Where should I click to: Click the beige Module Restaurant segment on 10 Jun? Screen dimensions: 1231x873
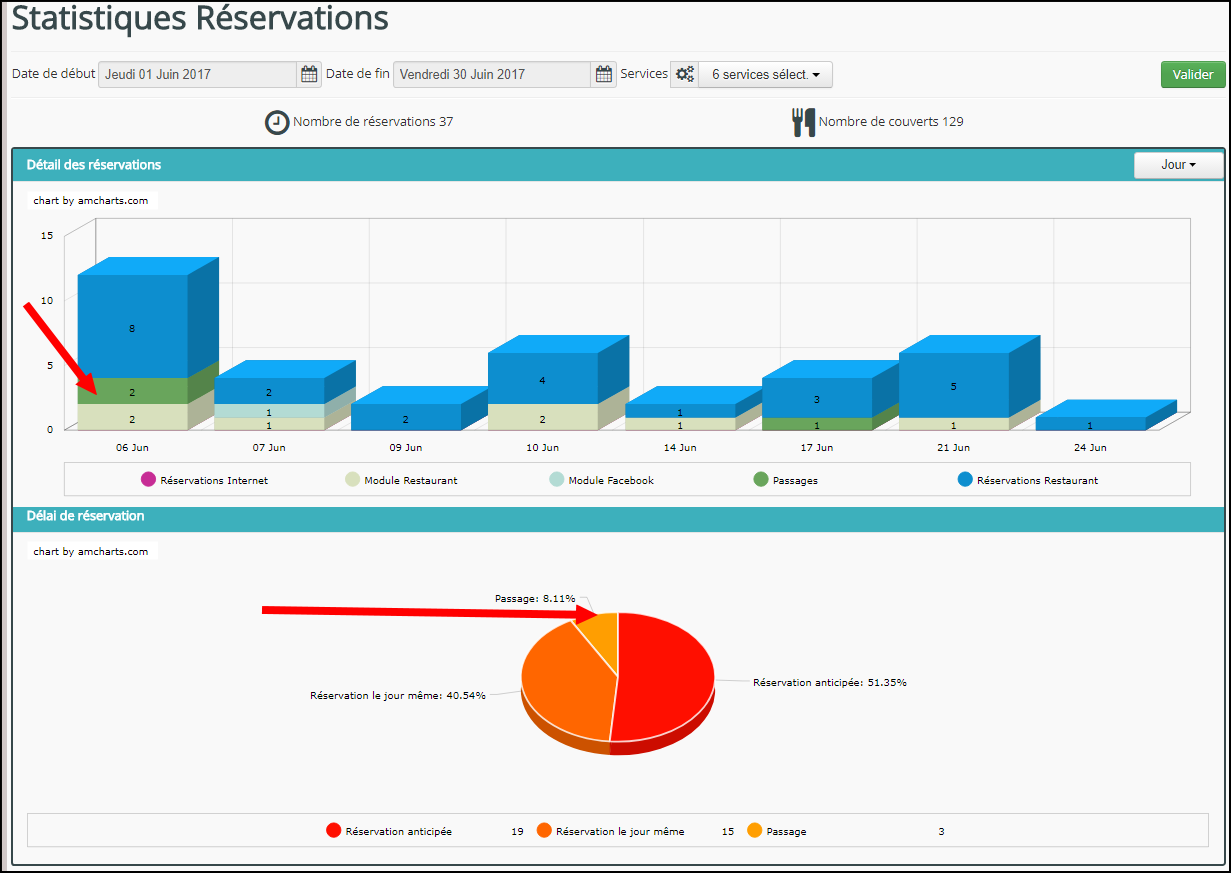543,417
